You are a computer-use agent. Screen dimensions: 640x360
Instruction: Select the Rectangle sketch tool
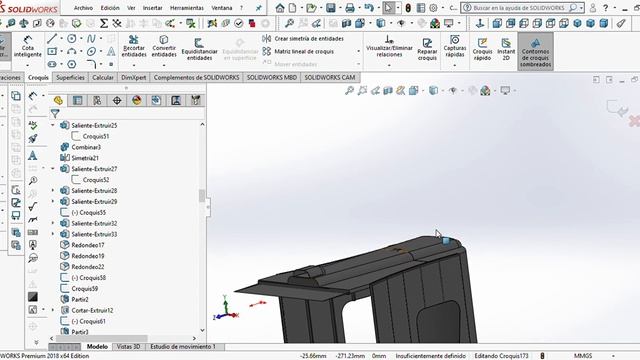[52, 51]
